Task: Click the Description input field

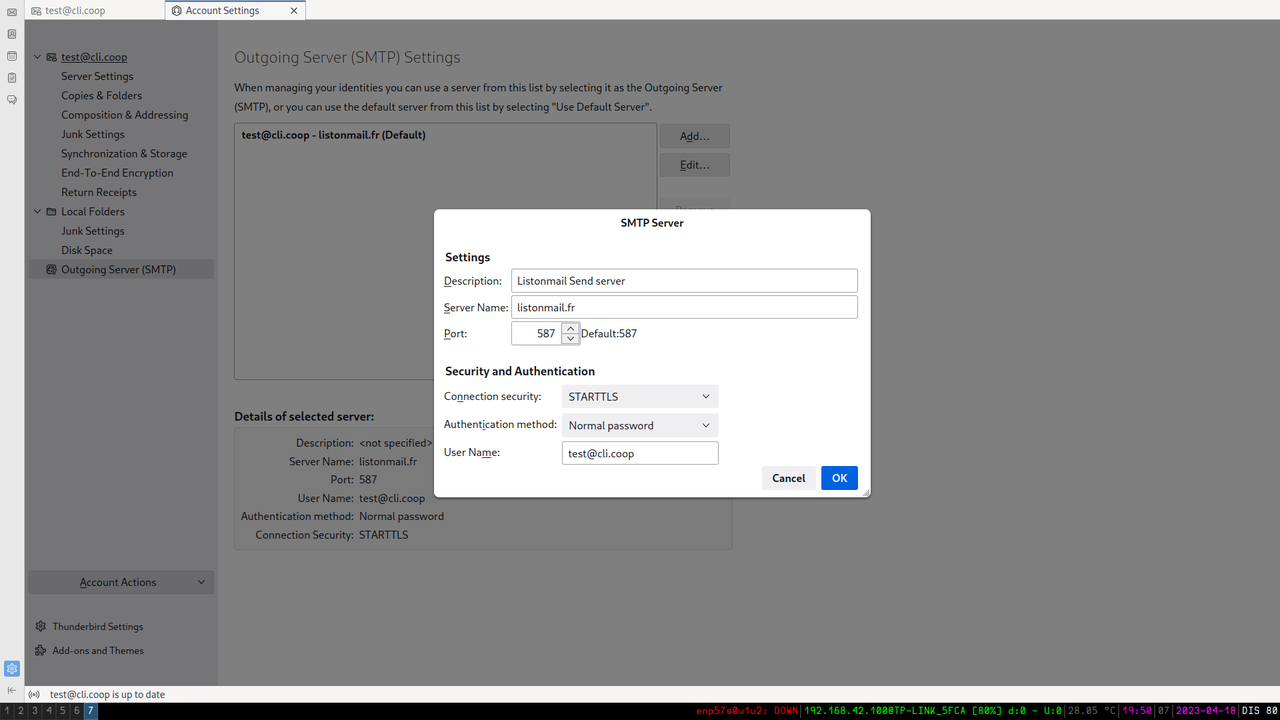Action: point(684,281)
